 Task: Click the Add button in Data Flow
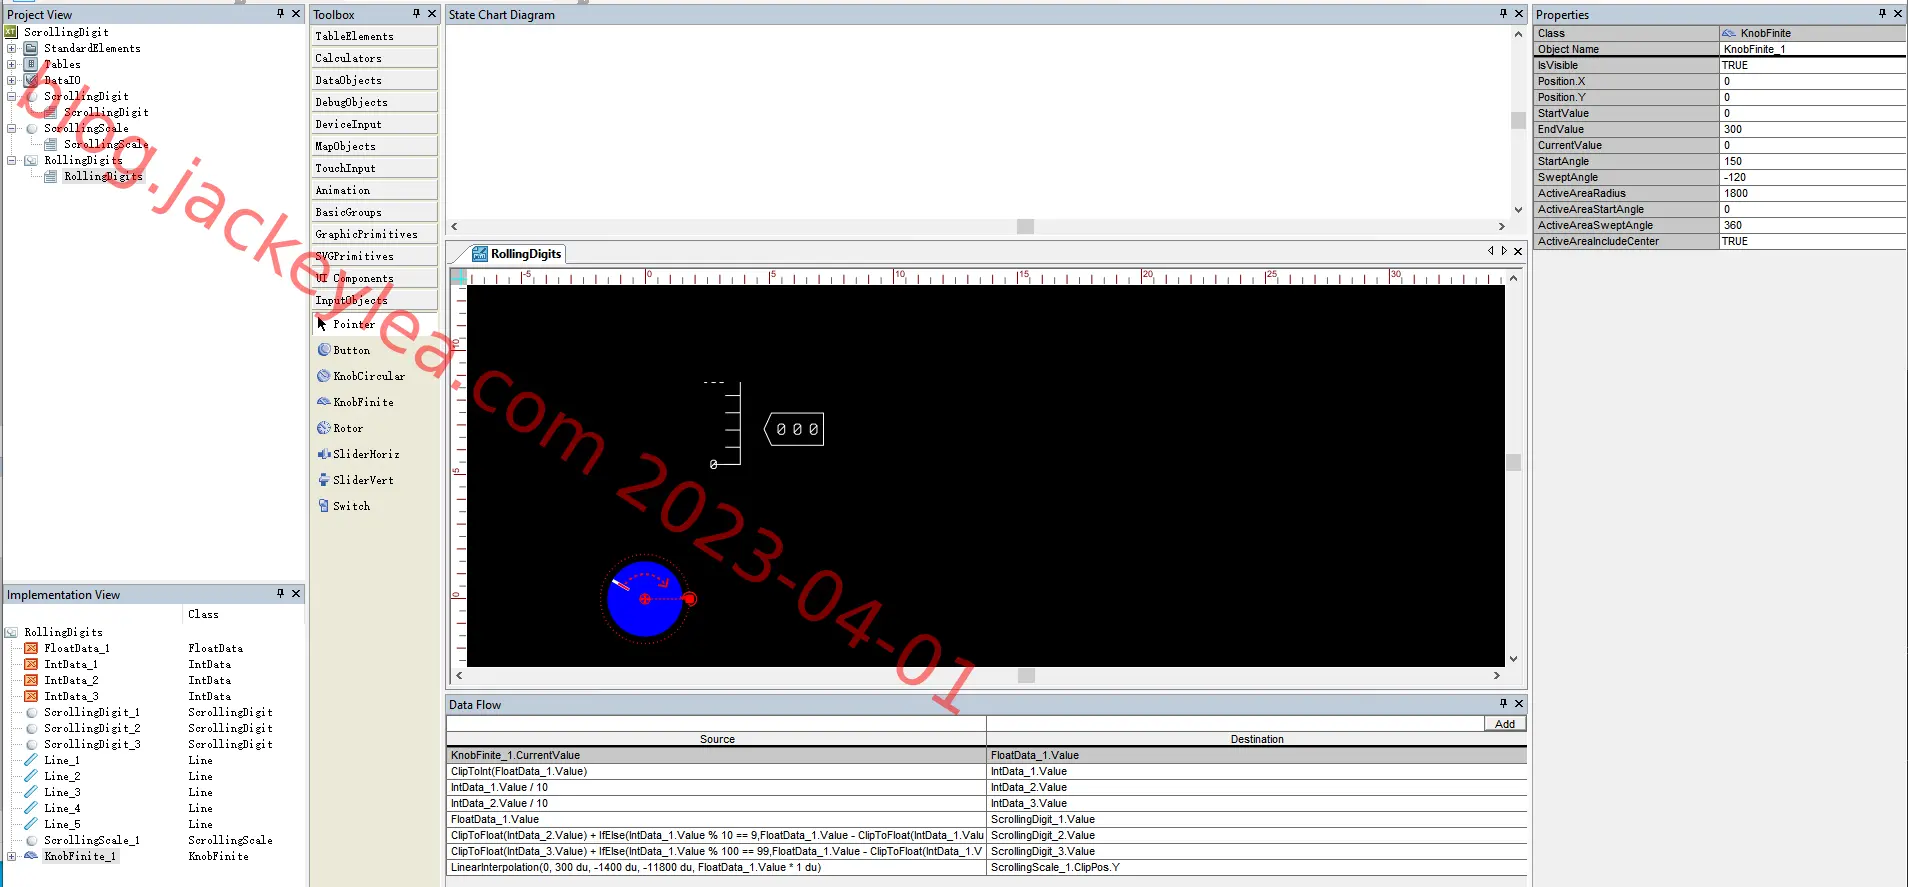(x=1505, y=724)
